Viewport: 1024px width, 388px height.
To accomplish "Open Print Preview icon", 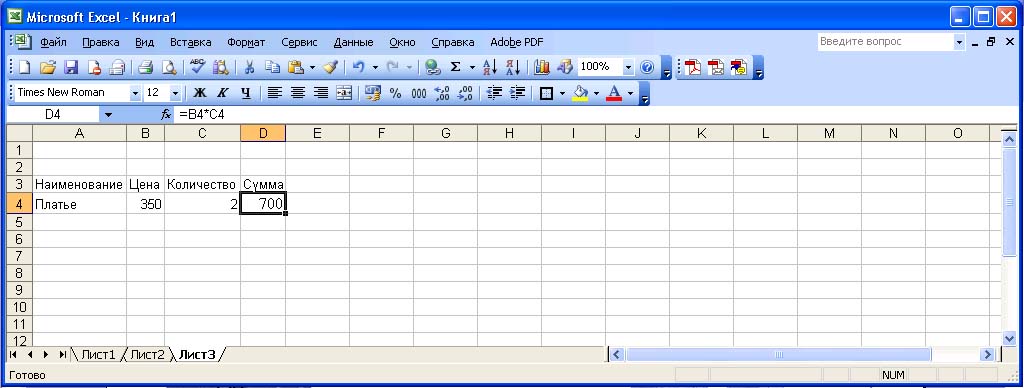I will 168,67.
